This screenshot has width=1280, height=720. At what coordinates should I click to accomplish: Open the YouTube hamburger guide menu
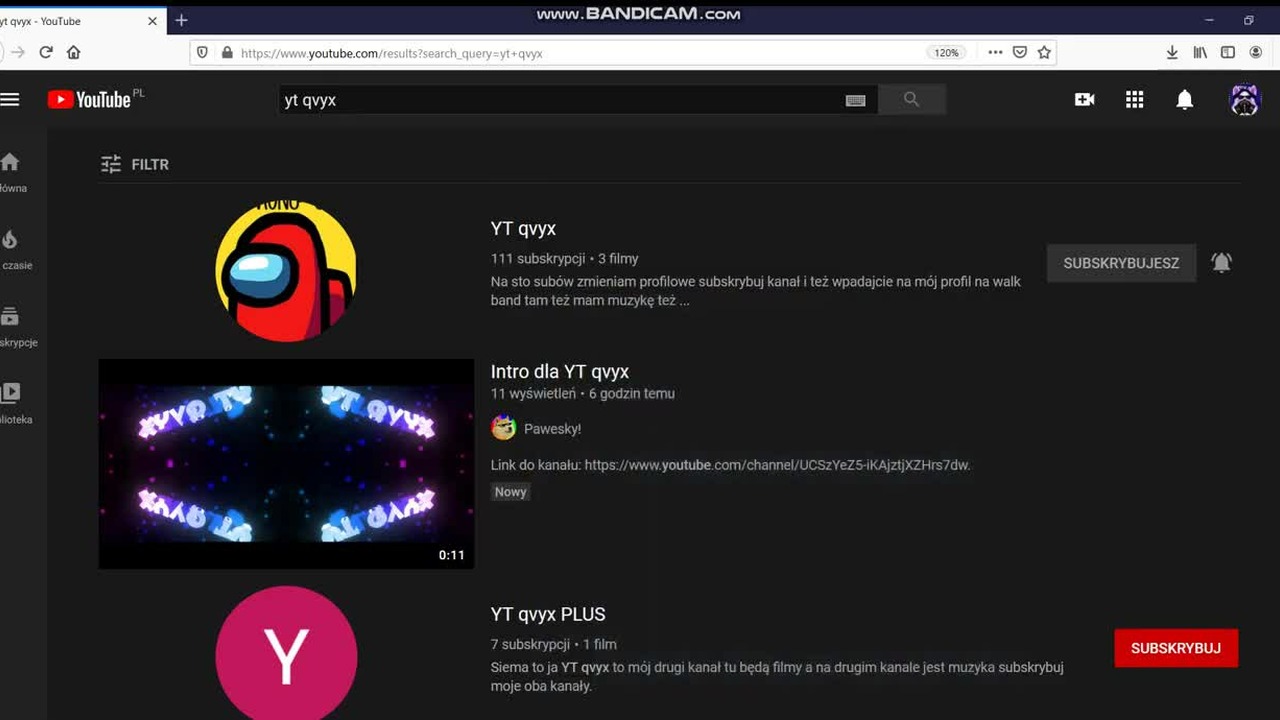(x=10, y=99)
